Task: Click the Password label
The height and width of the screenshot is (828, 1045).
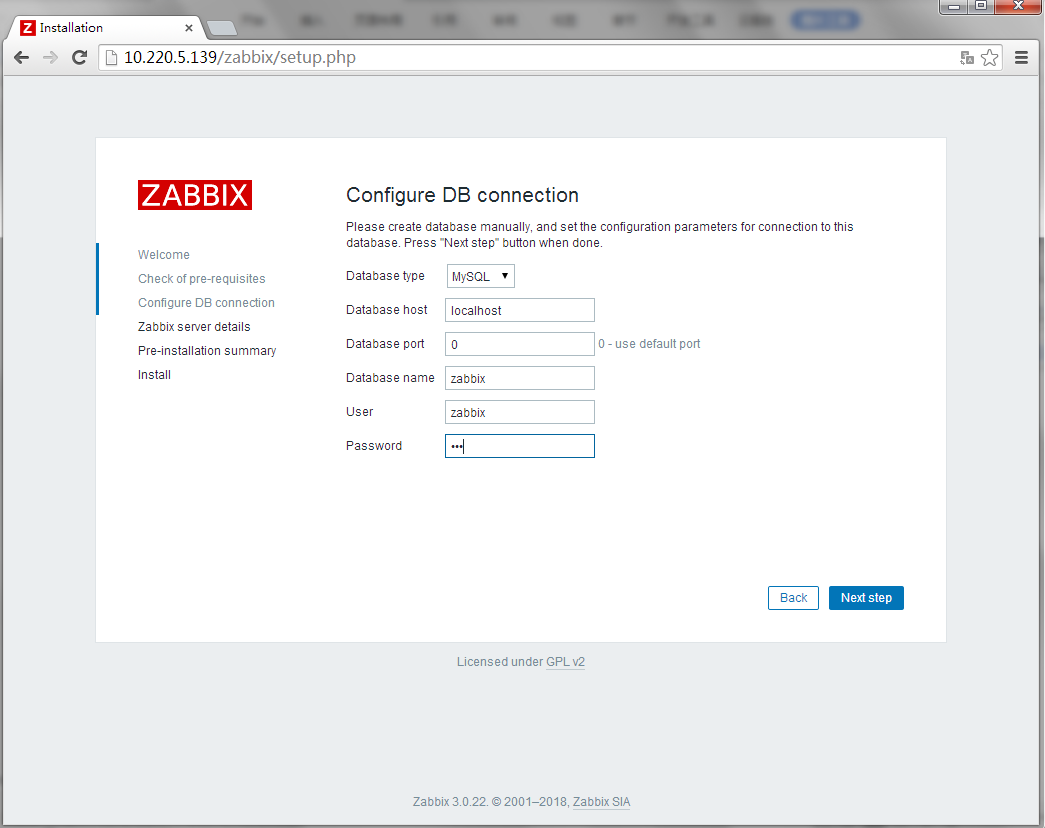Action: pos(374,446)
